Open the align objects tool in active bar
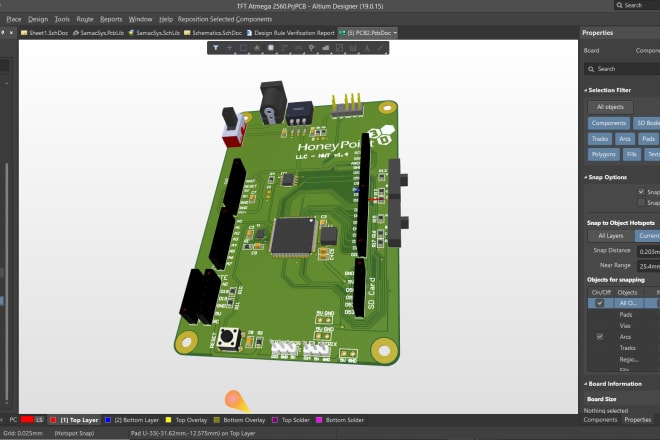Viewport: 660px width, 440px height. (x=257, y=48)
